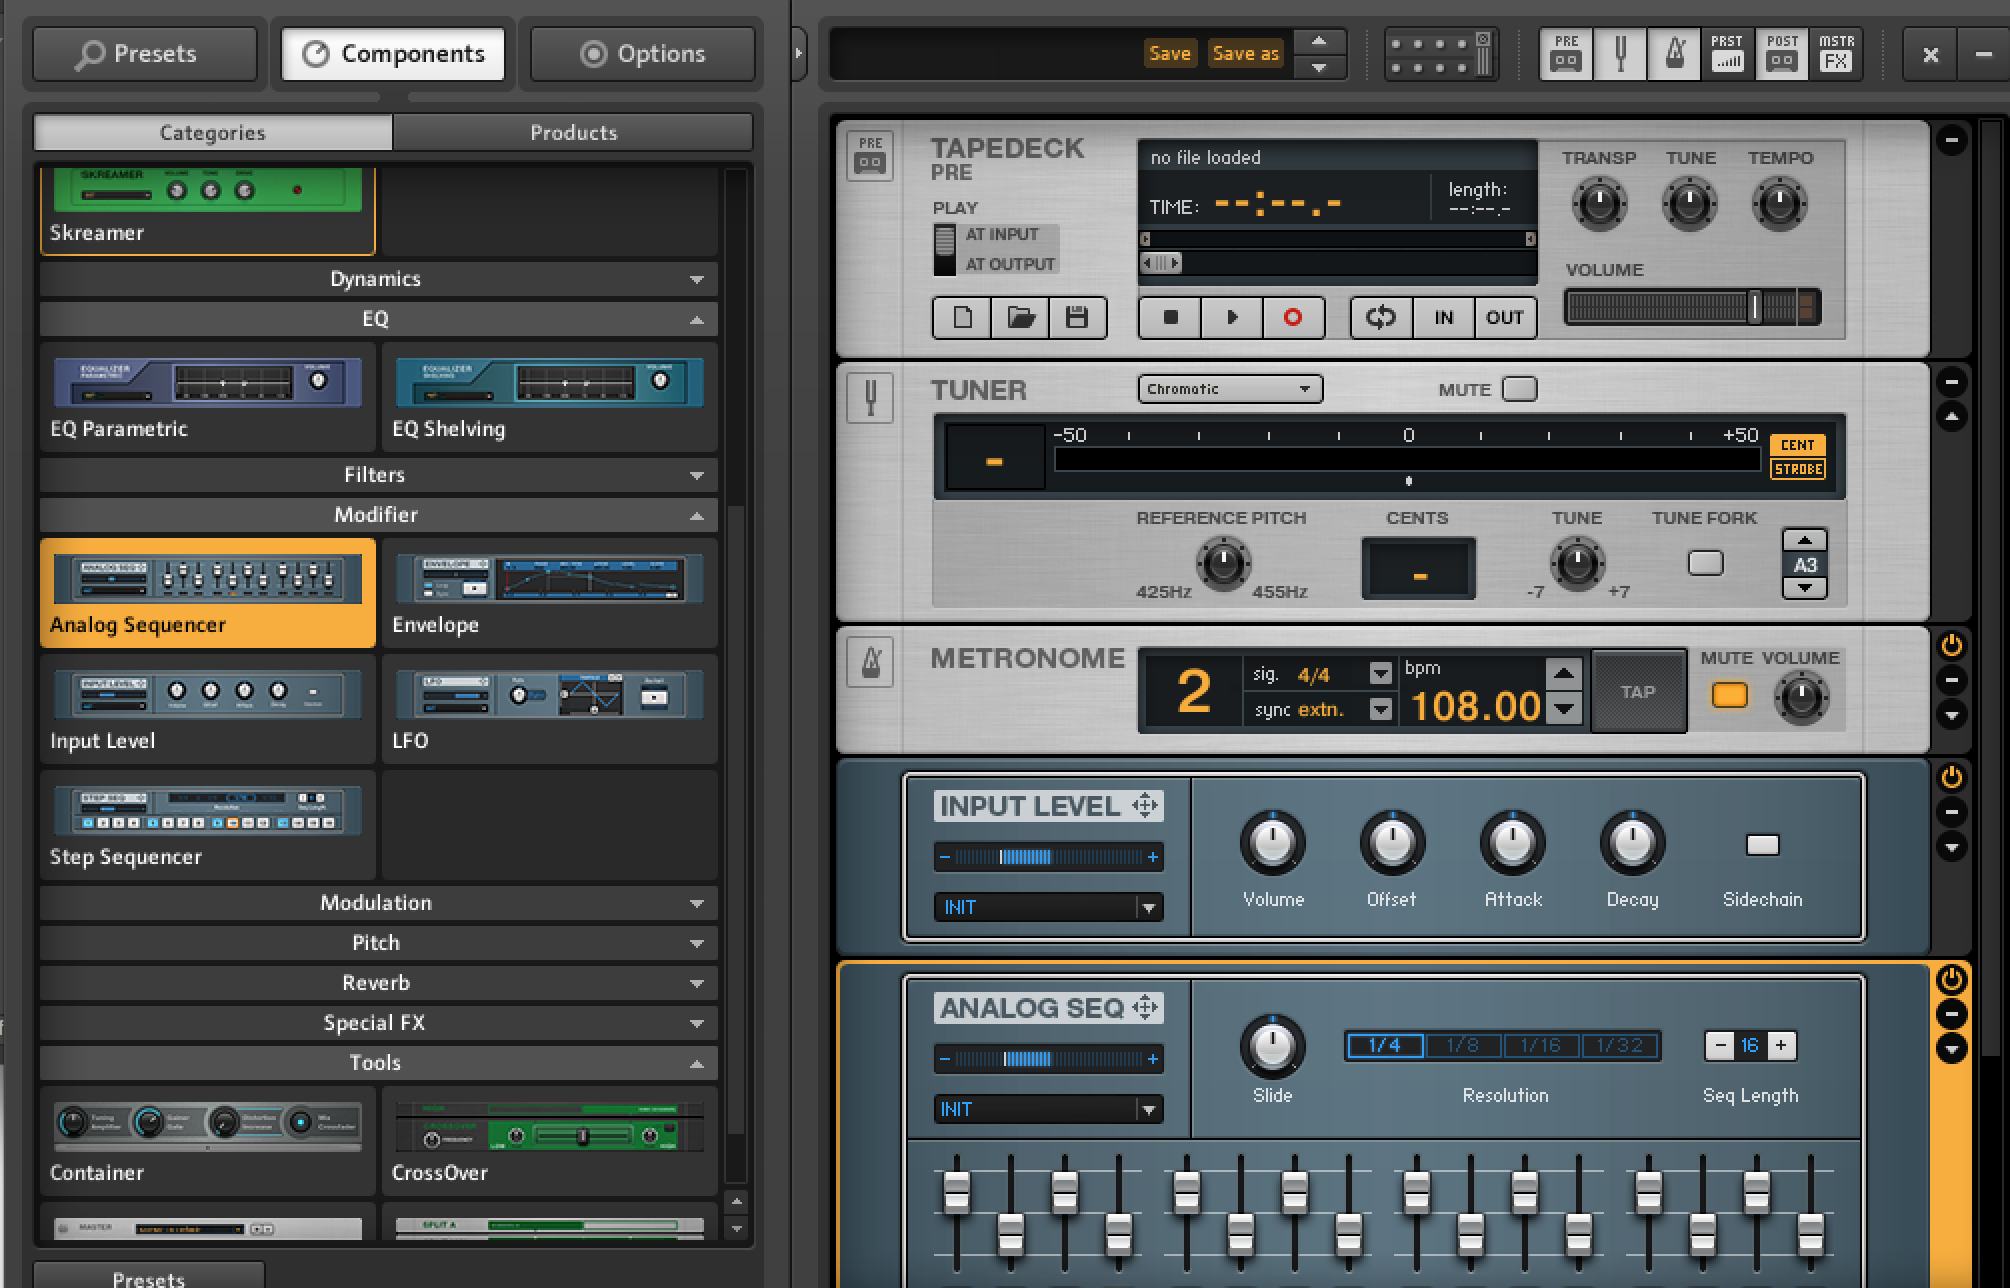Toggle the Tapedeck Pre toolbar icon
This screenshot has height=1288, width=2010.
point(1566,54)
